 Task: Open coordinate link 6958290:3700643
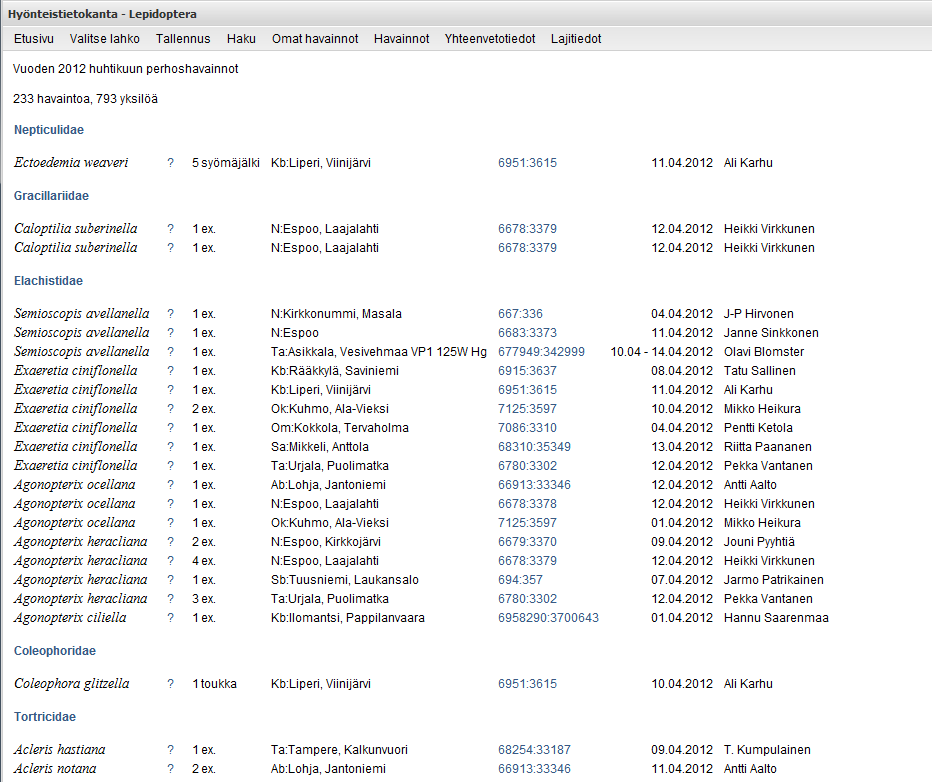coord(548,618)
